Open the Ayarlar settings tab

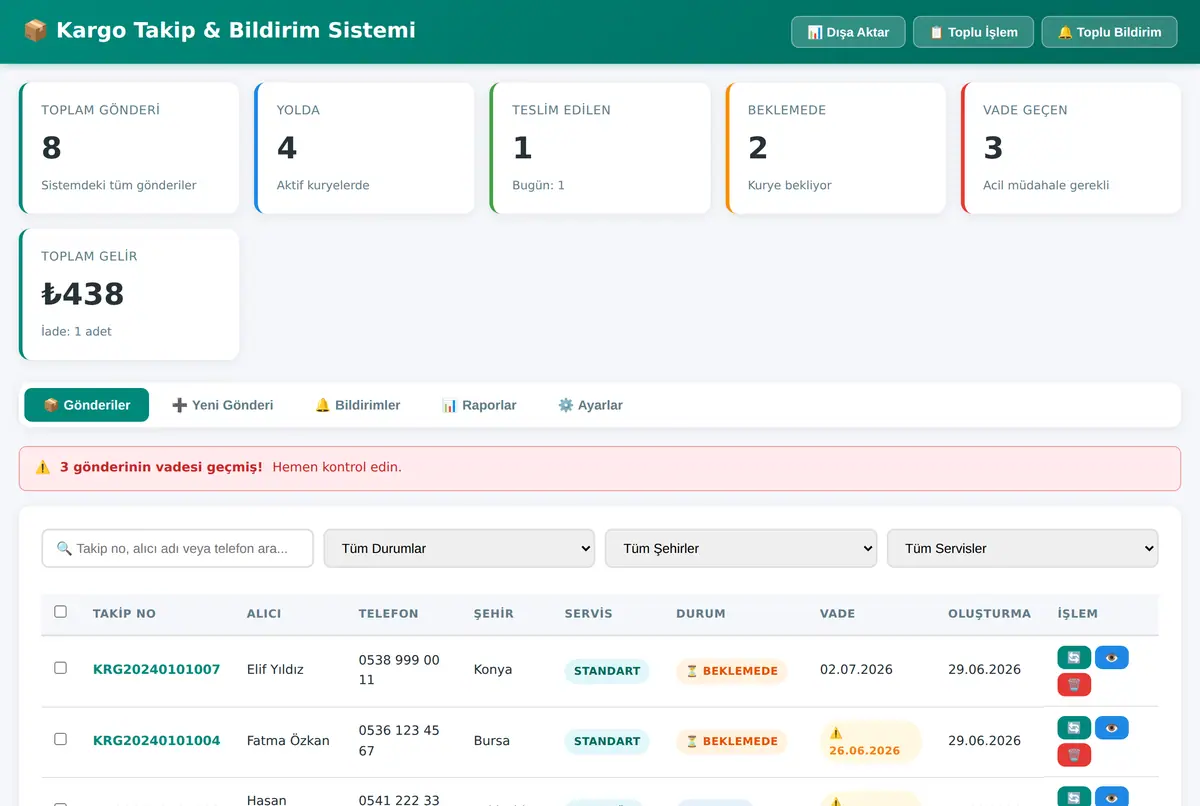click(x=590, y=405)
